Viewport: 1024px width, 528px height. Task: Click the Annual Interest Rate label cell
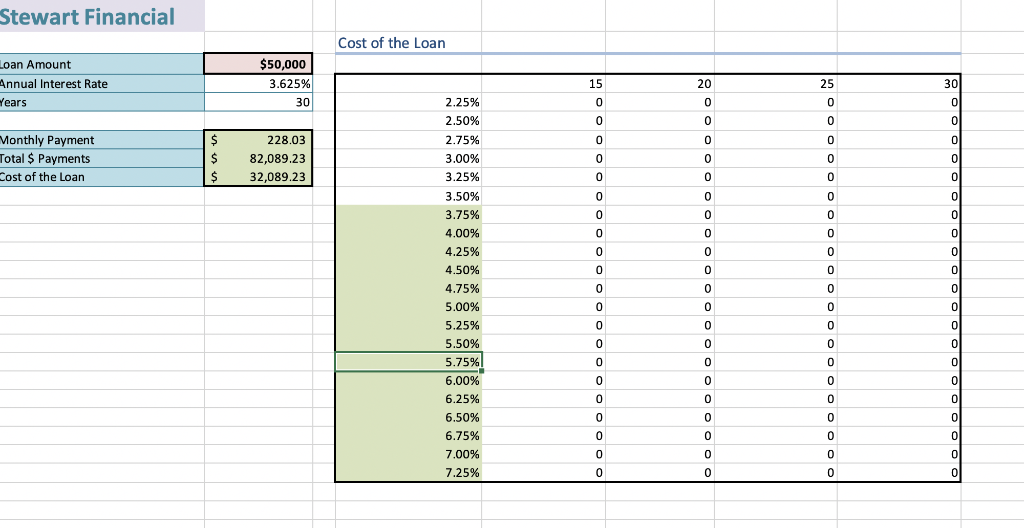(x=102, y=84)
